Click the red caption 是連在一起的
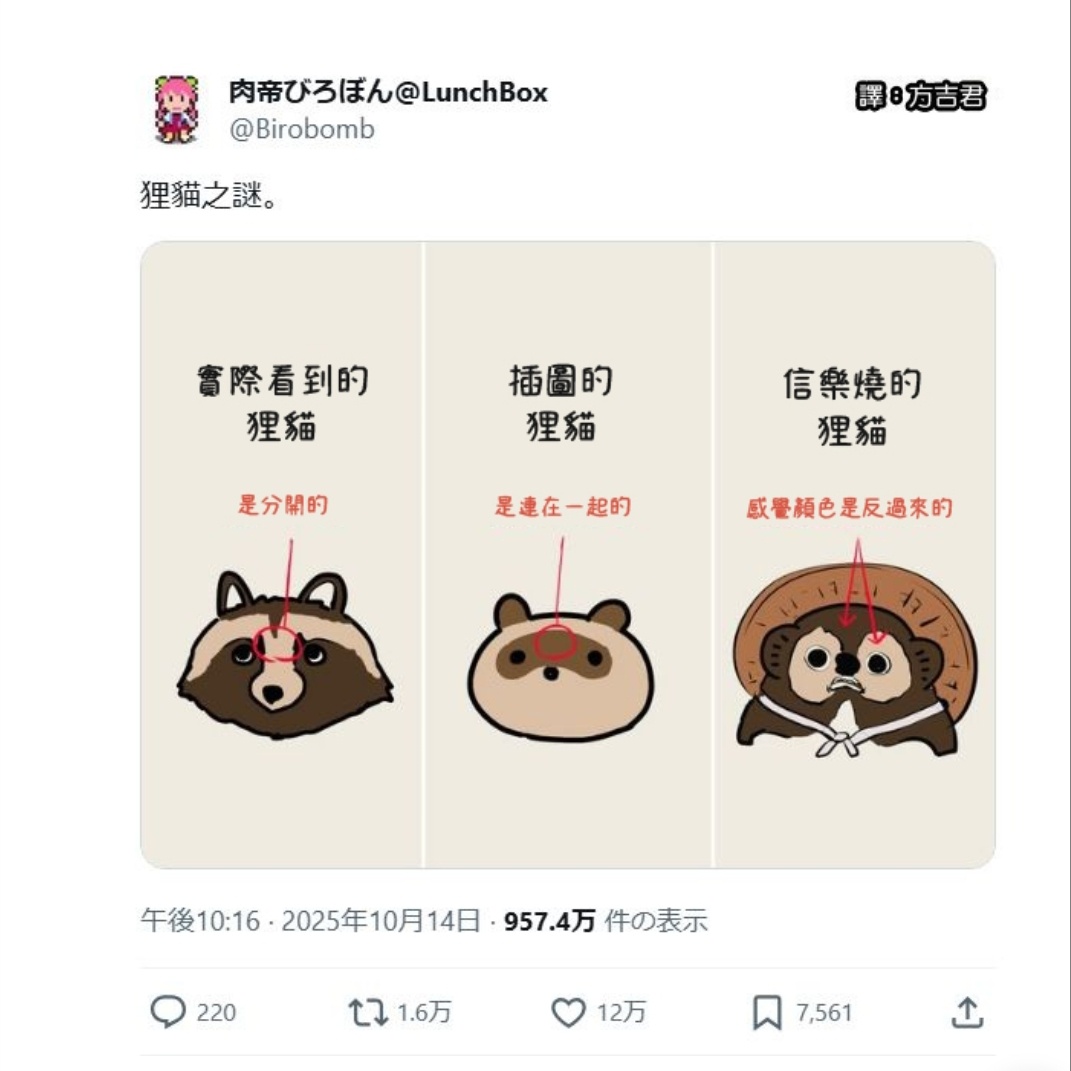The image size is (1071, 1071). point(563,507)
